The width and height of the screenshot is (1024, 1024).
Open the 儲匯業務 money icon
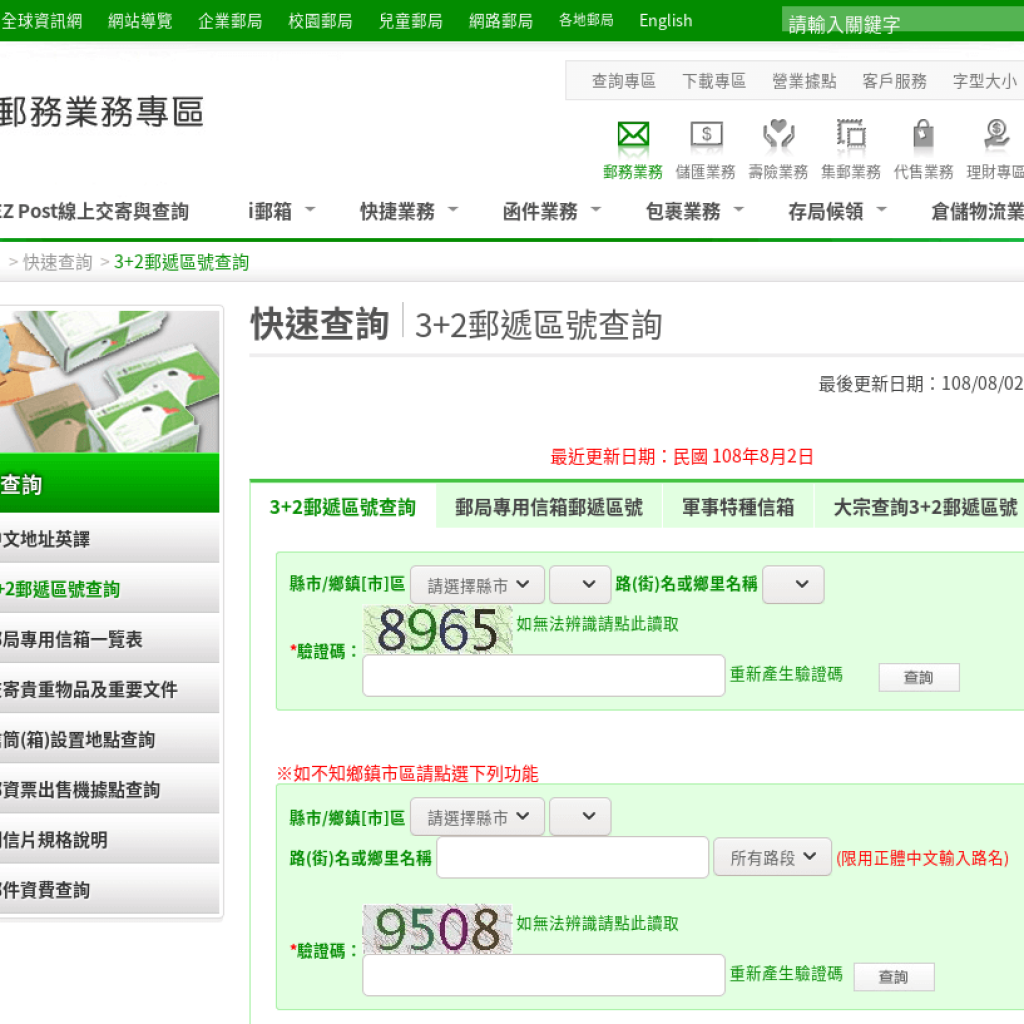[706, 135]
